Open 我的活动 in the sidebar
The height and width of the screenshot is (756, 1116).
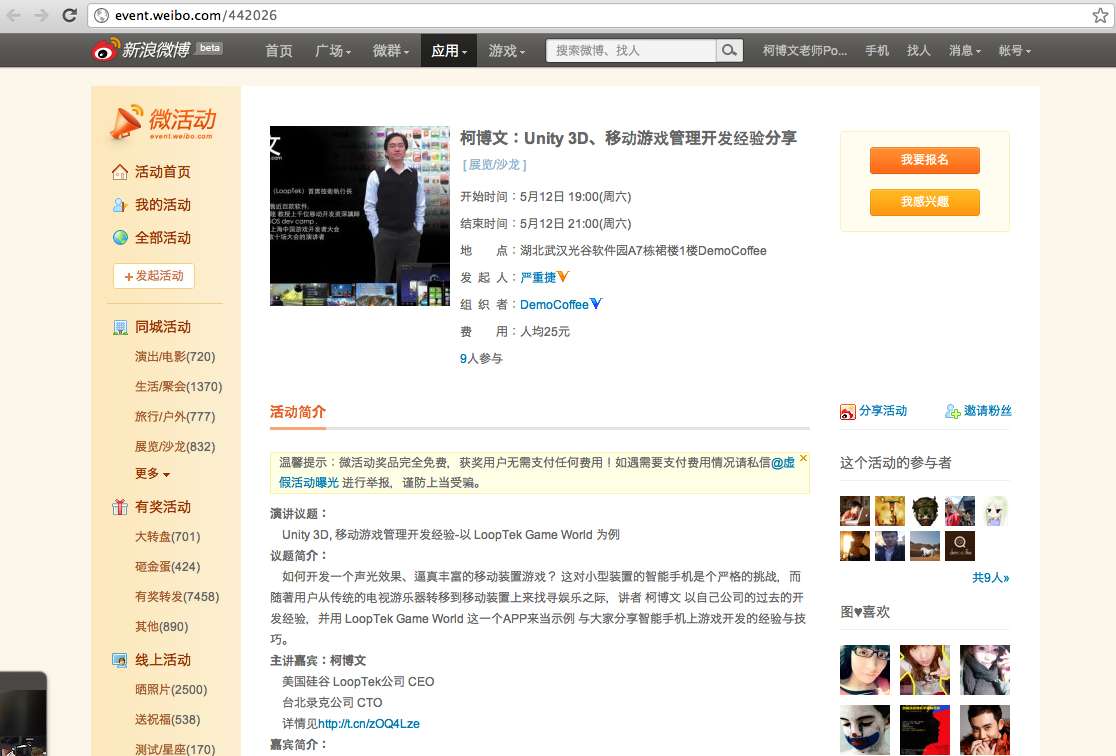(x=162, y=205)
